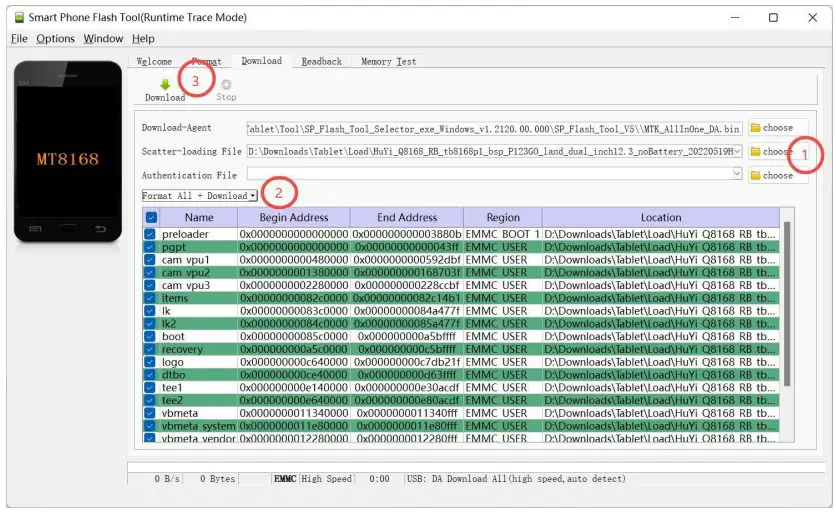Switch to the Memory Test tab
This screenshot has height=513, width=836.
tap(388, 62)
